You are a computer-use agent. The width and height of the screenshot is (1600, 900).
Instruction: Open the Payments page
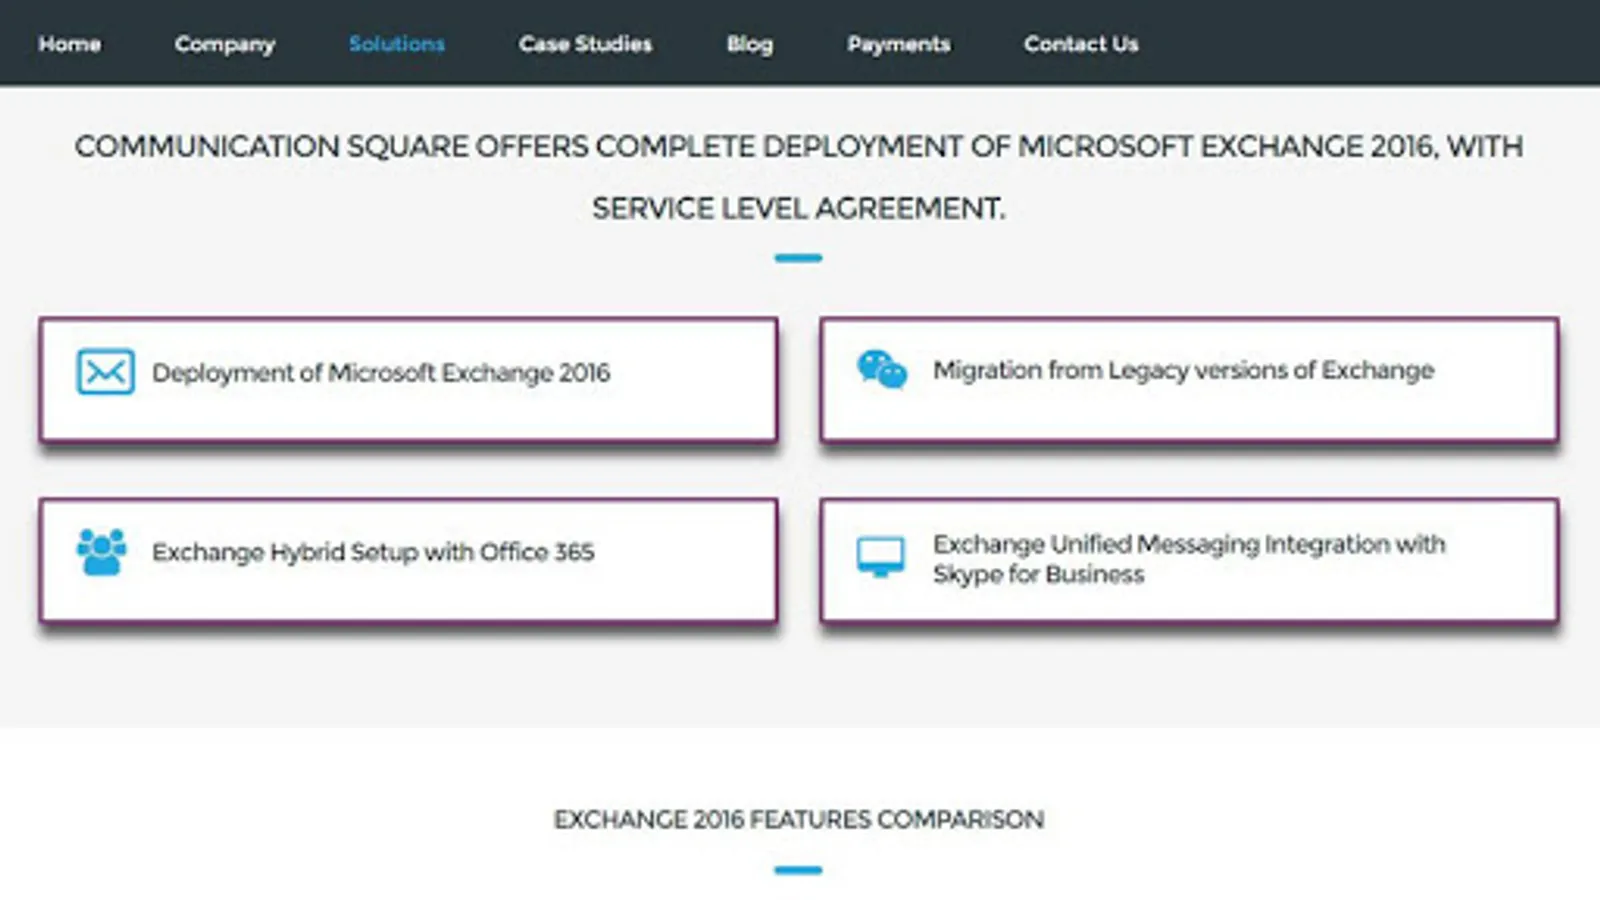pyautogui.click(x=899, y=44)
